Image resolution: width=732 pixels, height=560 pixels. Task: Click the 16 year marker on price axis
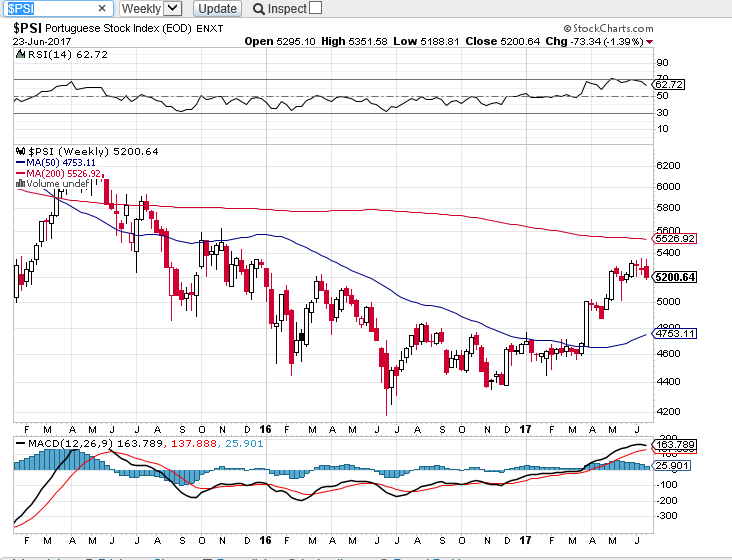coord(265,429)
